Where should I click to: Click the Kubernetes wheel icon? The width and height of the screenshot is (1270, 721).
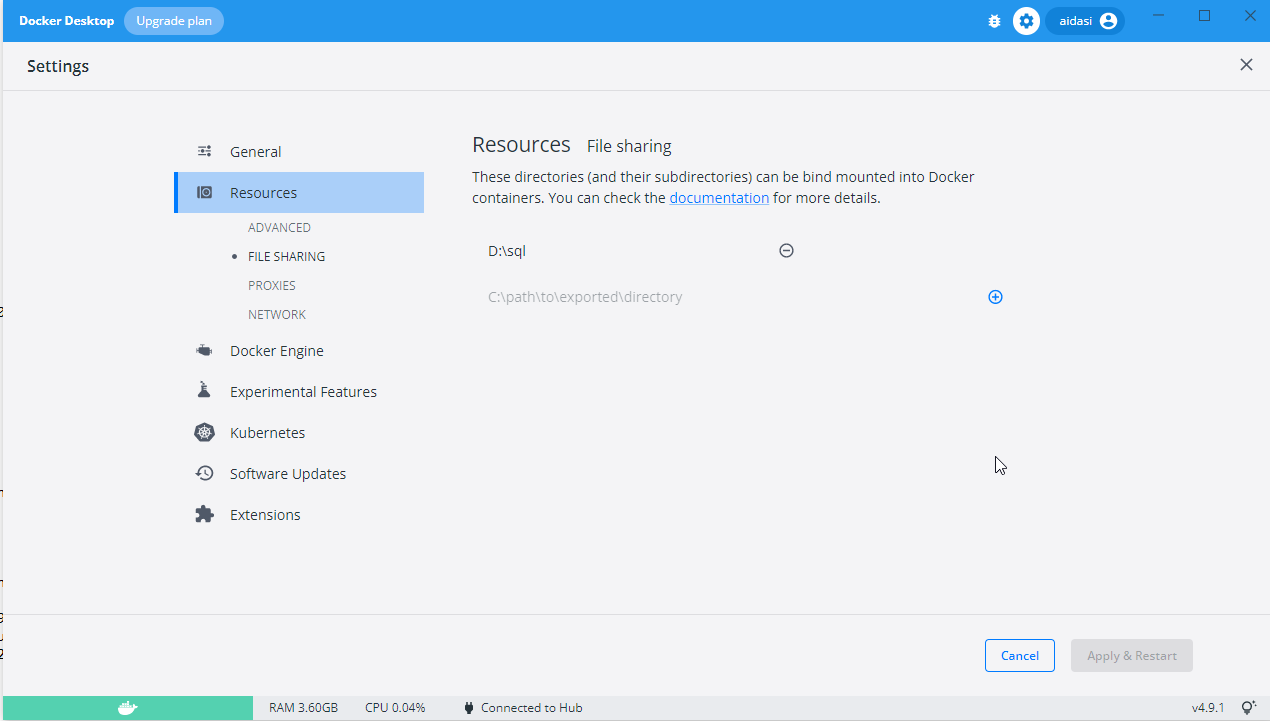pyautogui.click(x=204, y=433)
